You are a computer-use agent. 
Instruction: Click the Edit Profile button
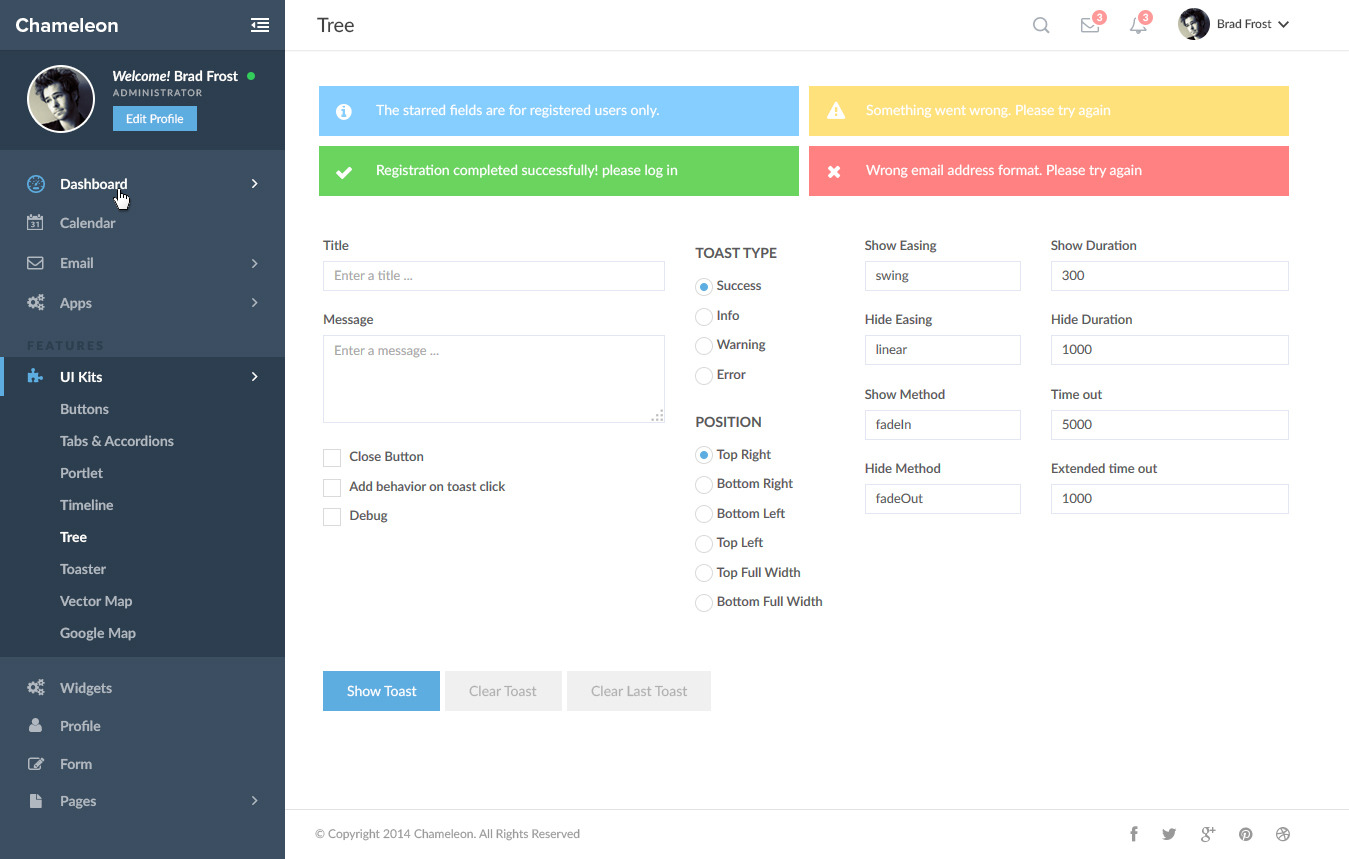pyautogui.click(x=155, y=118)
